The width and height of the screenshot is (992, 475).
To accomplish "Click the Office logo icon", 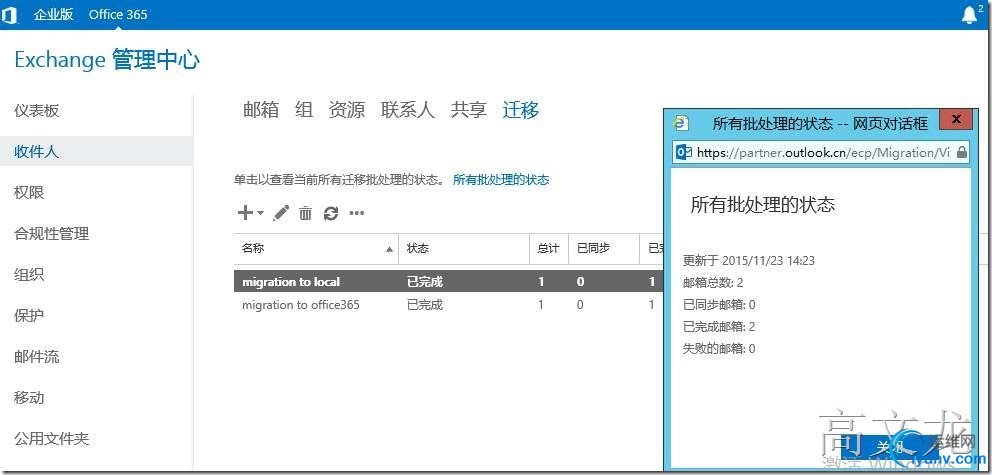I will (9, 15).
